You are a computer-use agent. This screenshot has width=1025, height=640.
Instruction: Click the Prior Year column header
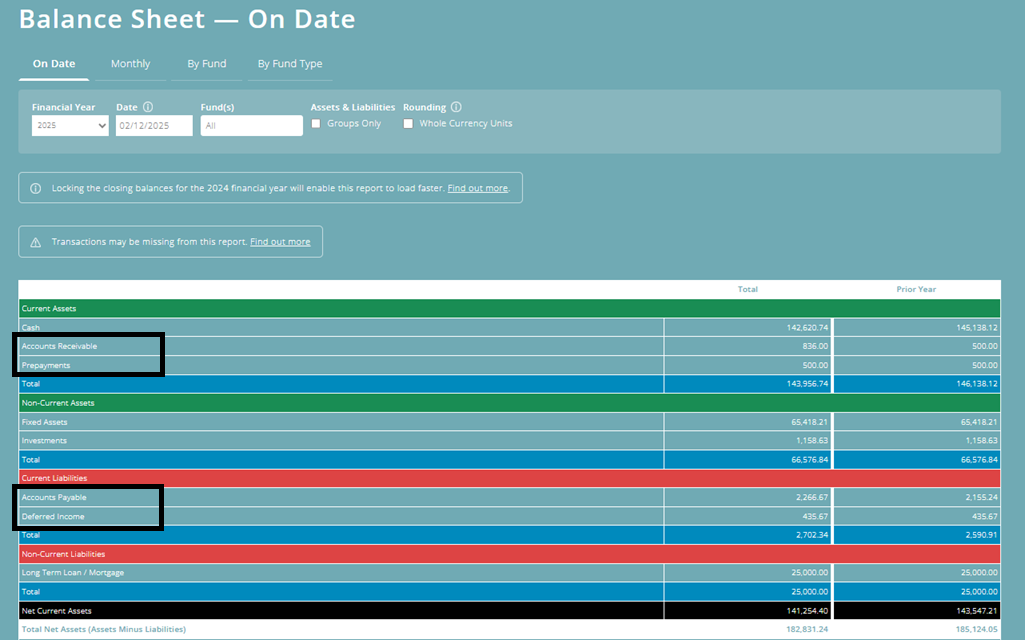pos(916,289)
